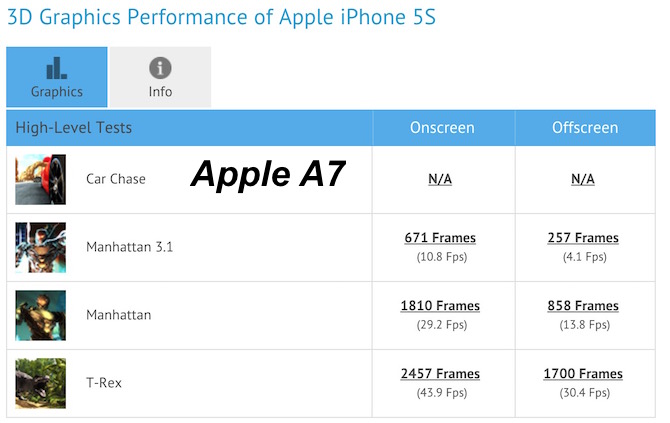Click the Info circle icon

160,68
